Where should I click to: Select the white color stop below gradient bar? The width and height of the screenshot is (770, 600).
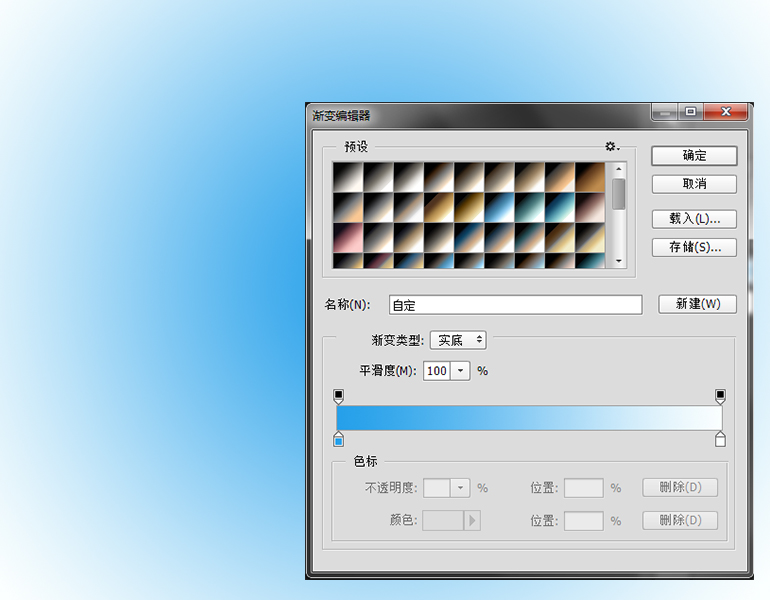tap(720, 439)
